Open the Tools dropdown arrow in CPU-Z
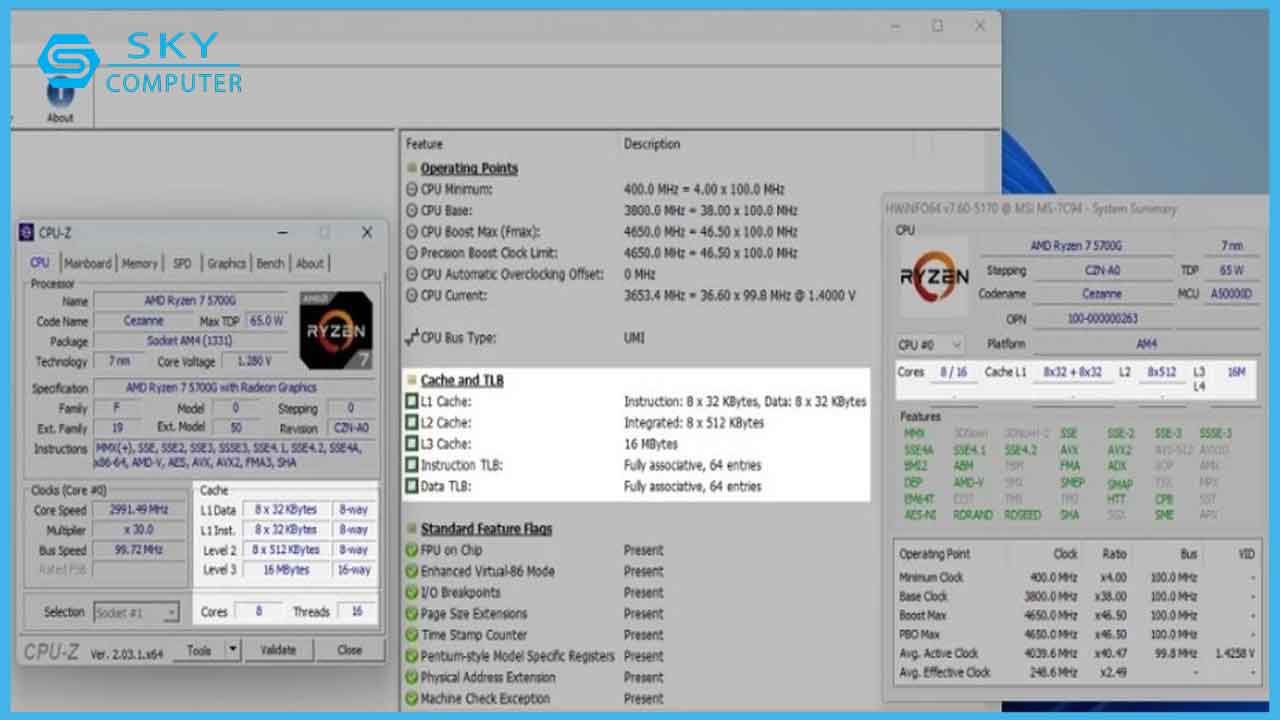Image resolution: width=1280 pixels, height=720 pixels. (232, 650)
